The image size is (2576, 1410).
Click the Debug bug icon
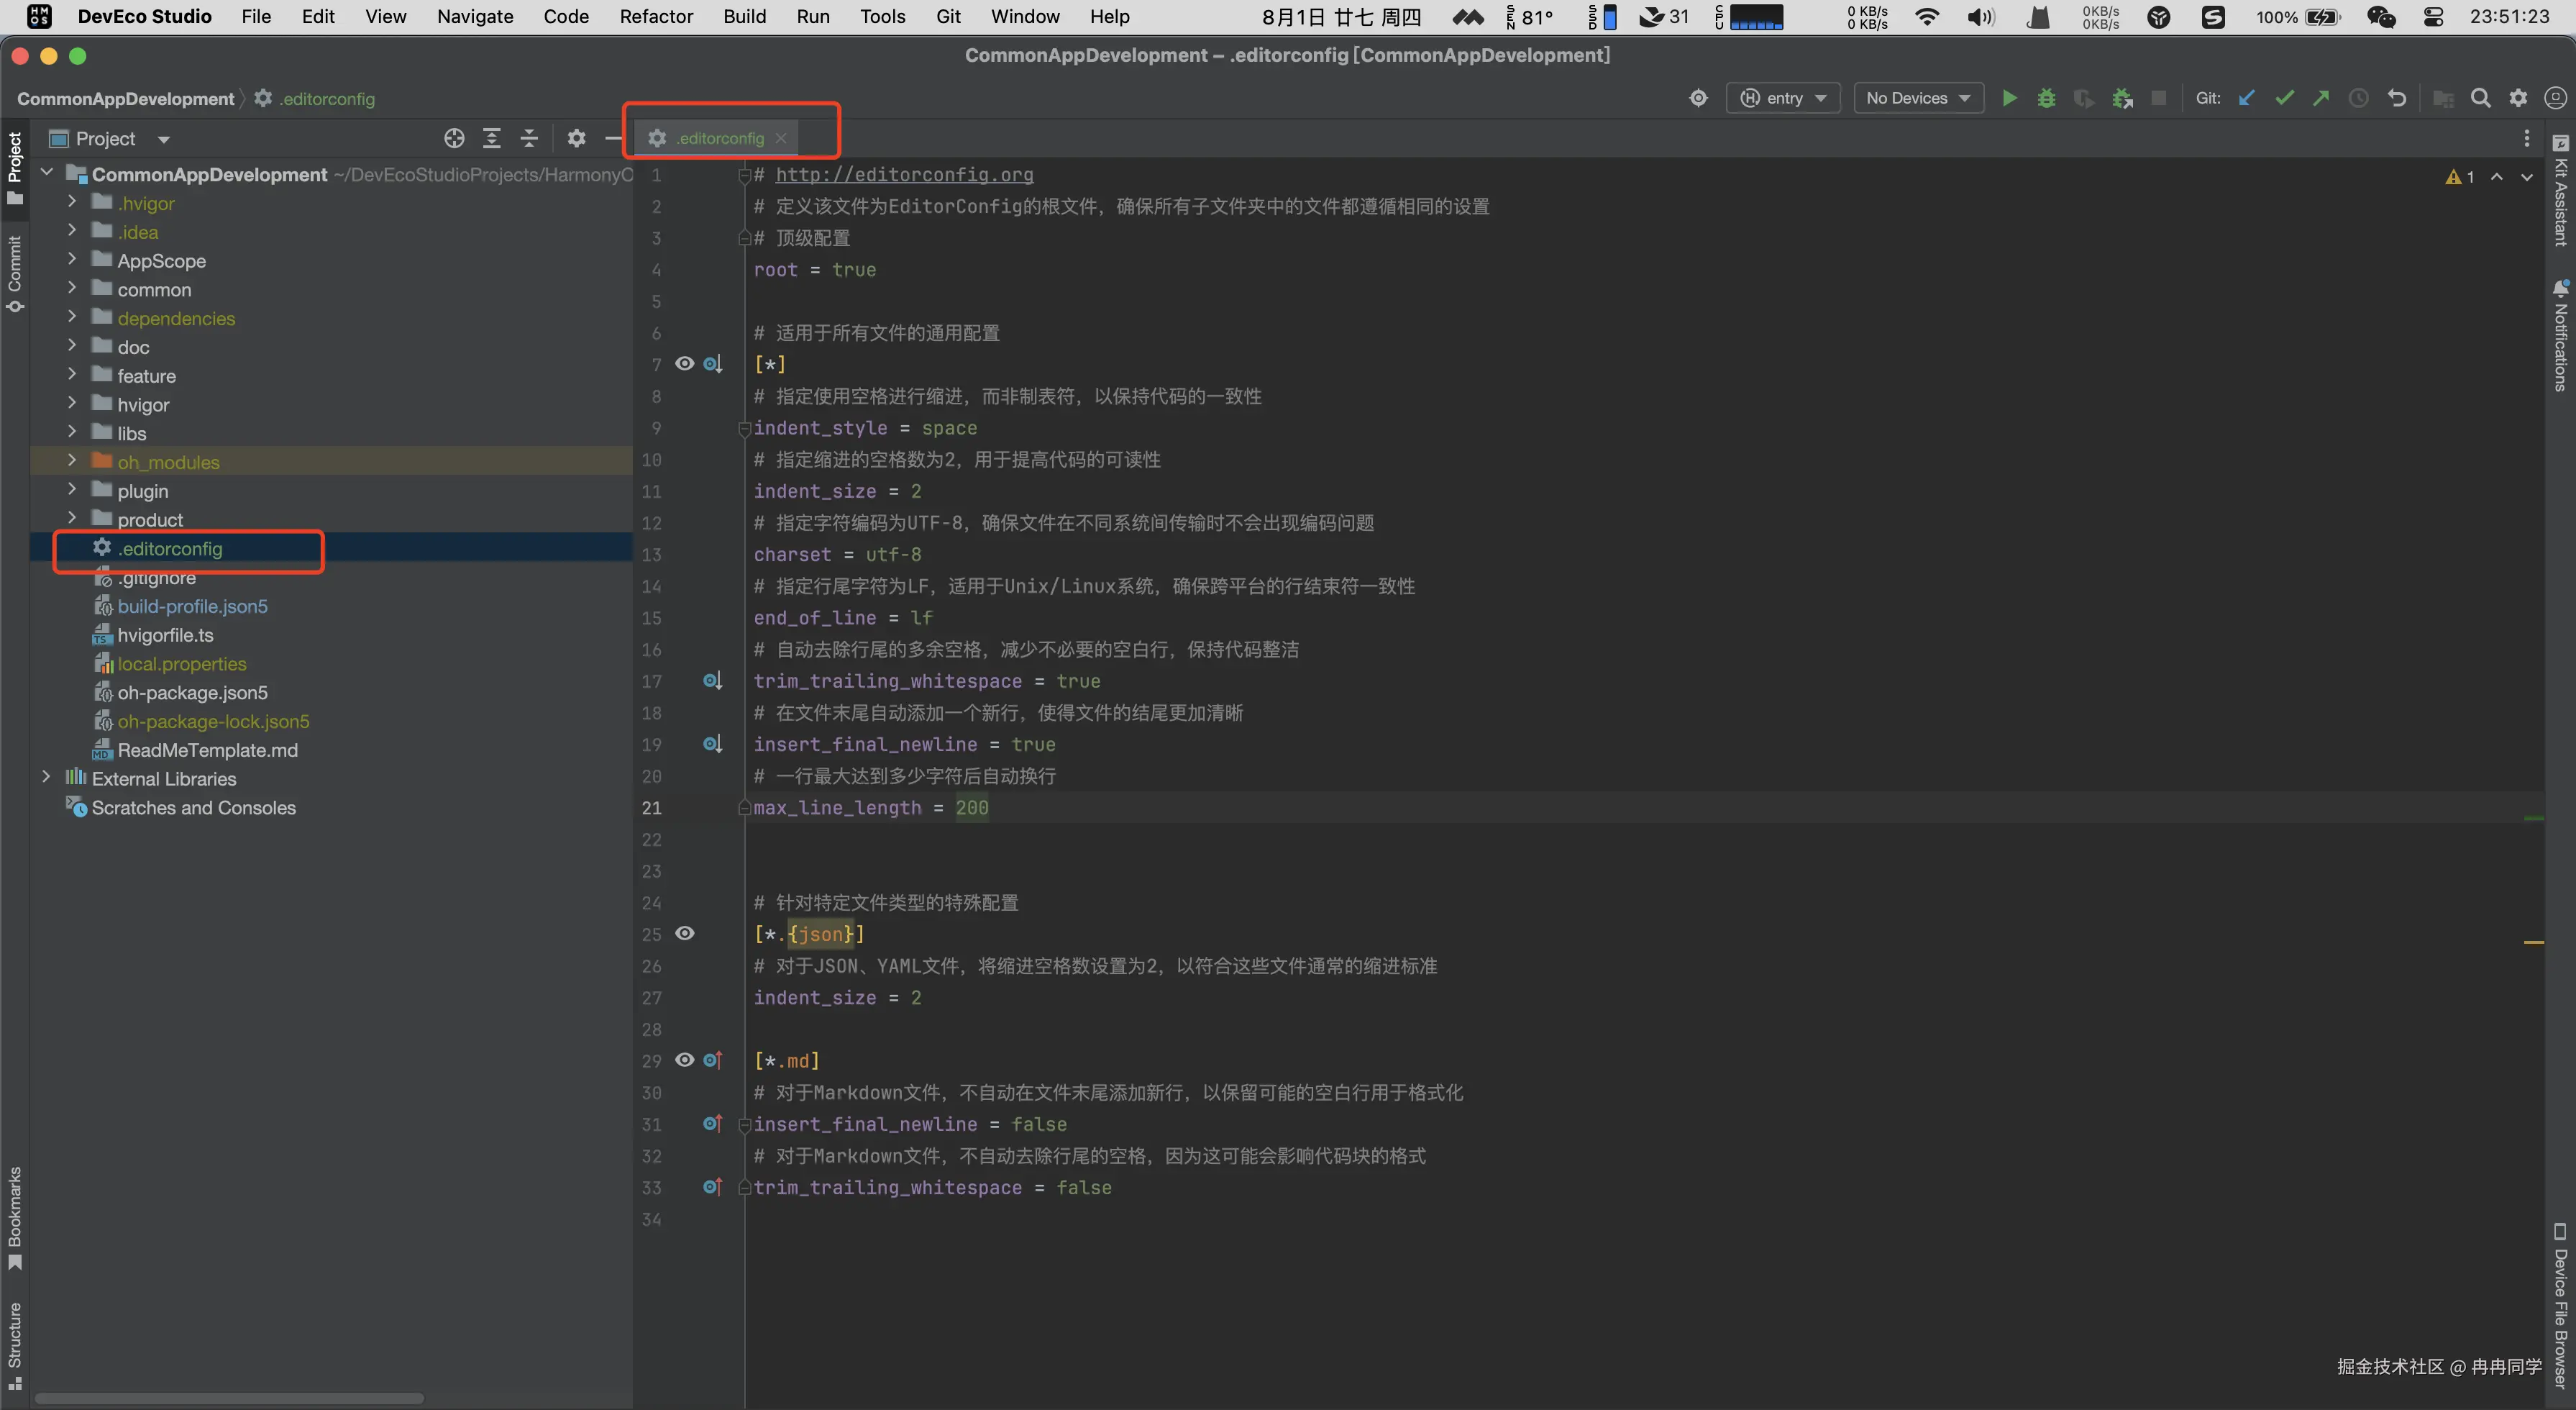[x=2046, y=98]
